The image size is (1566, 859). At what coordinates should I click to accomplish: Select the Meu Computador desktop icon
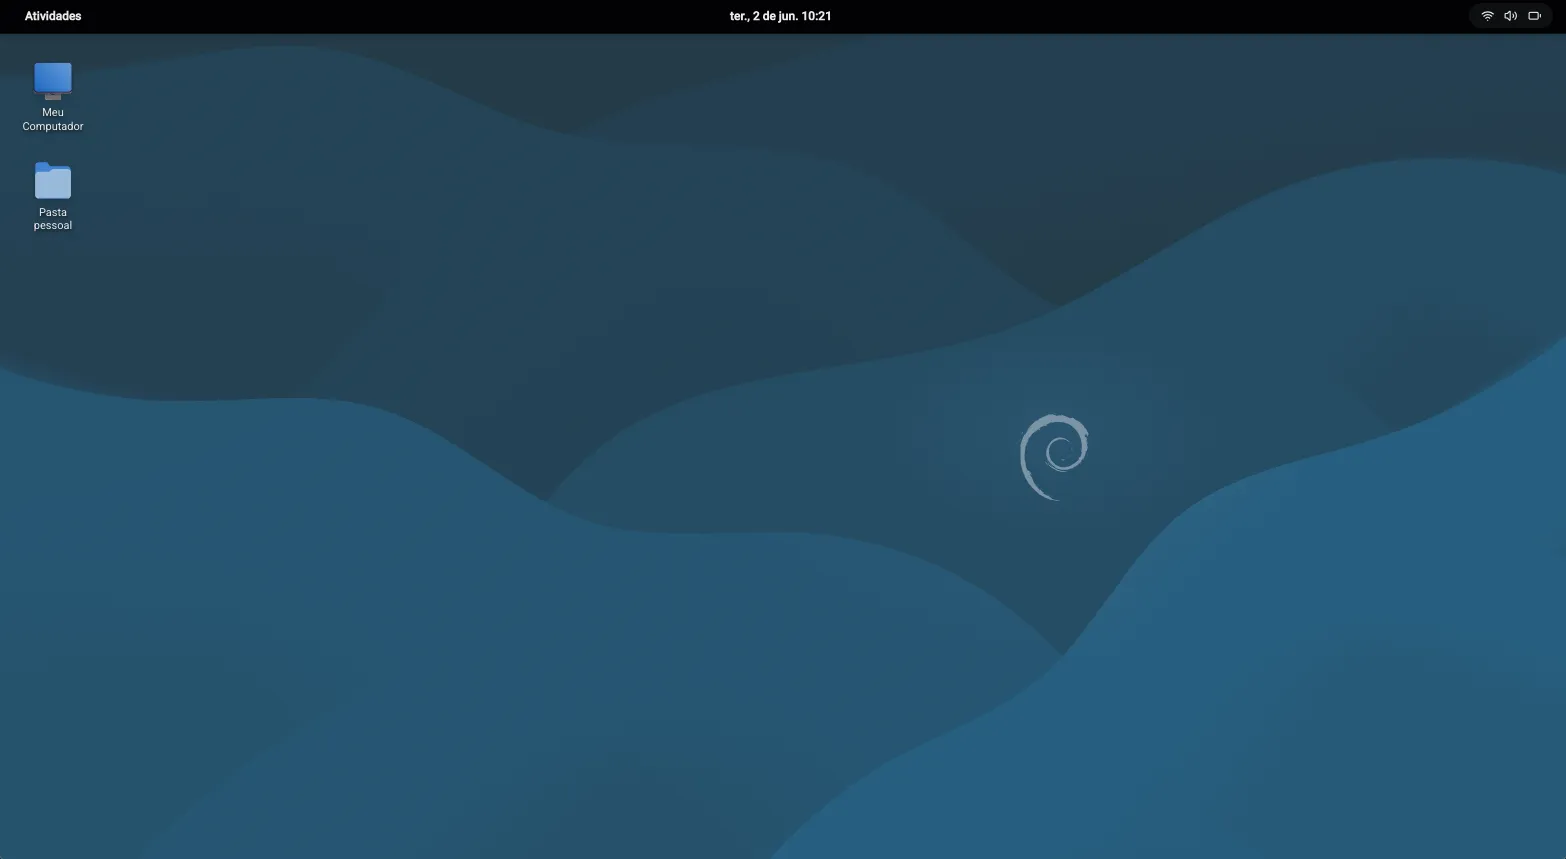(53, 81)
